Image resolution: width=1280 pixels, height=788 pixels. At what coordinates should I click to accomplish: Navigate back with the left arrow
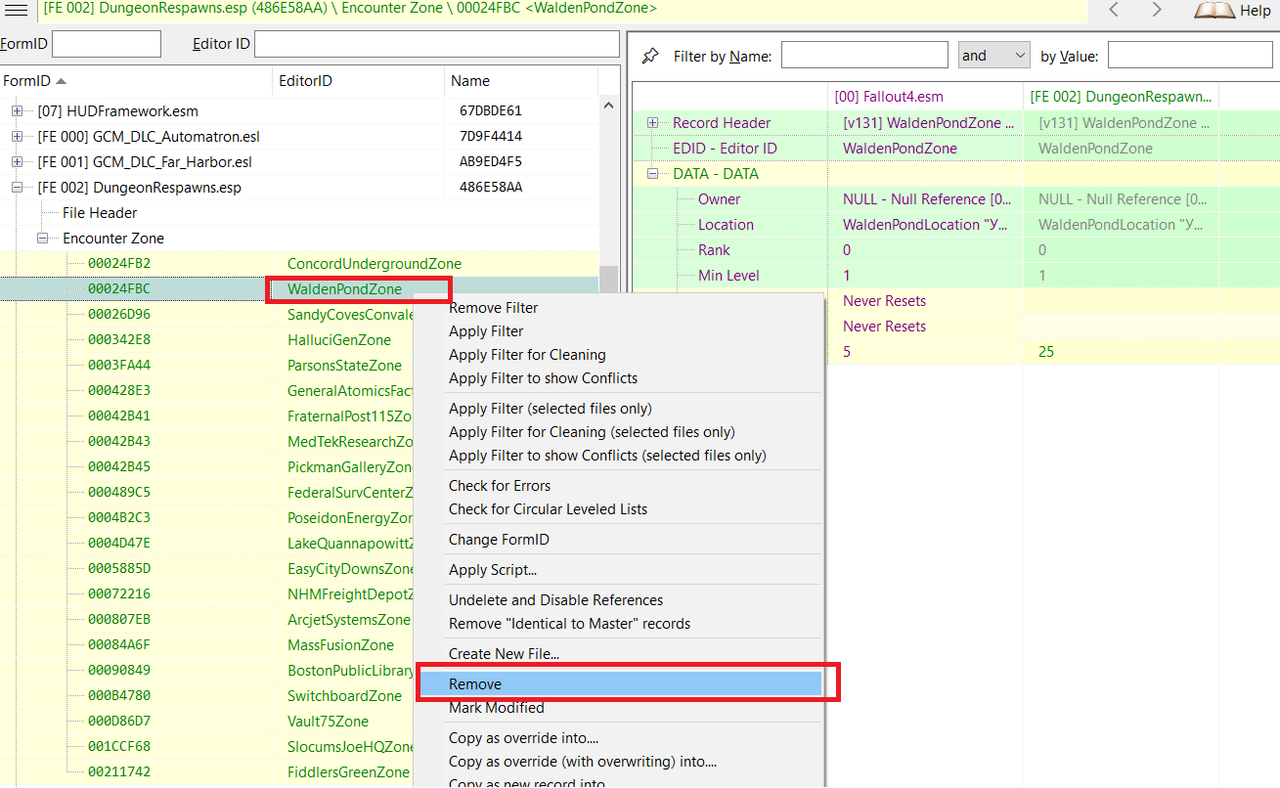(x=1114, y=10)
